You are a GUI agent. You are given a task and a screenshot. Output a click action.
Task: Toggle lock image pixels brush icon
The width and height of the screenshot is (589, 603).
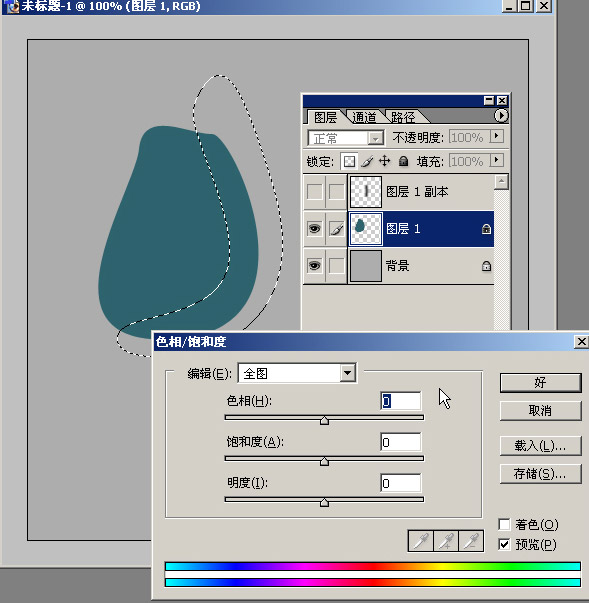tap(367, 161)
